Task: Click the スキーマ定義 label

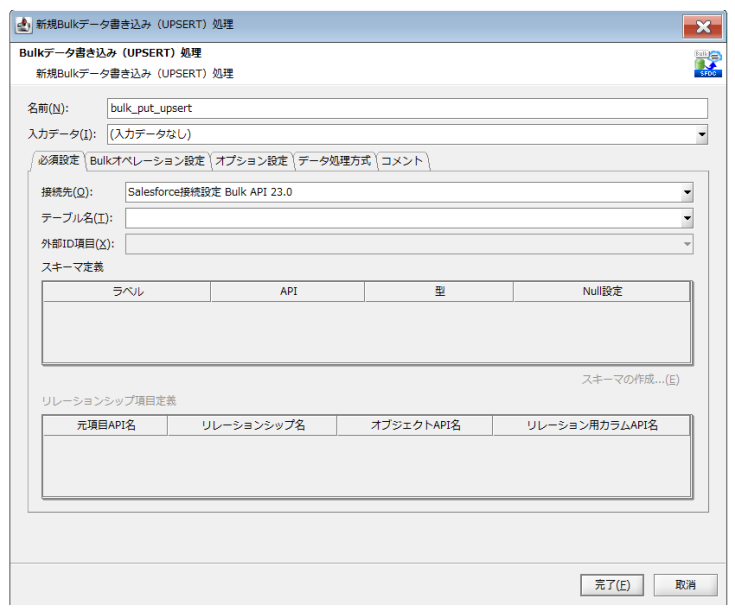Action: (72, 267)
